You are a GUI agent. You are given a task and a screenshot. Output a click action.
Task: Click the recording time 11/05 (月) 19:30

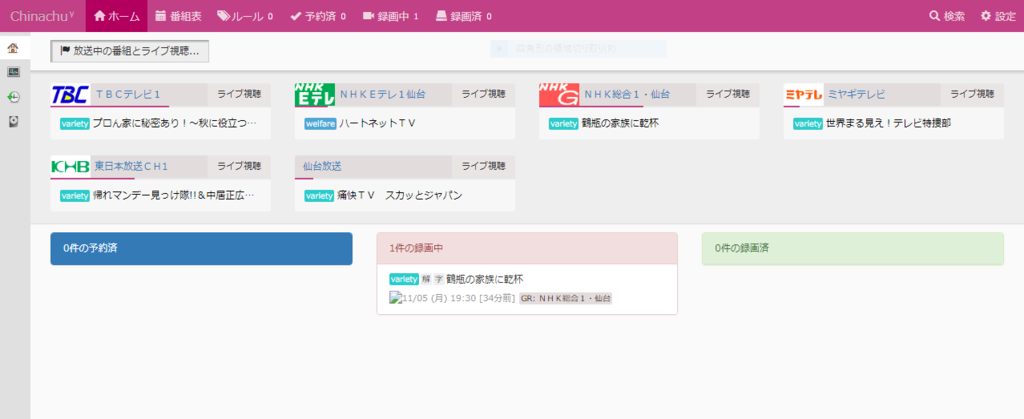[440, 298]
